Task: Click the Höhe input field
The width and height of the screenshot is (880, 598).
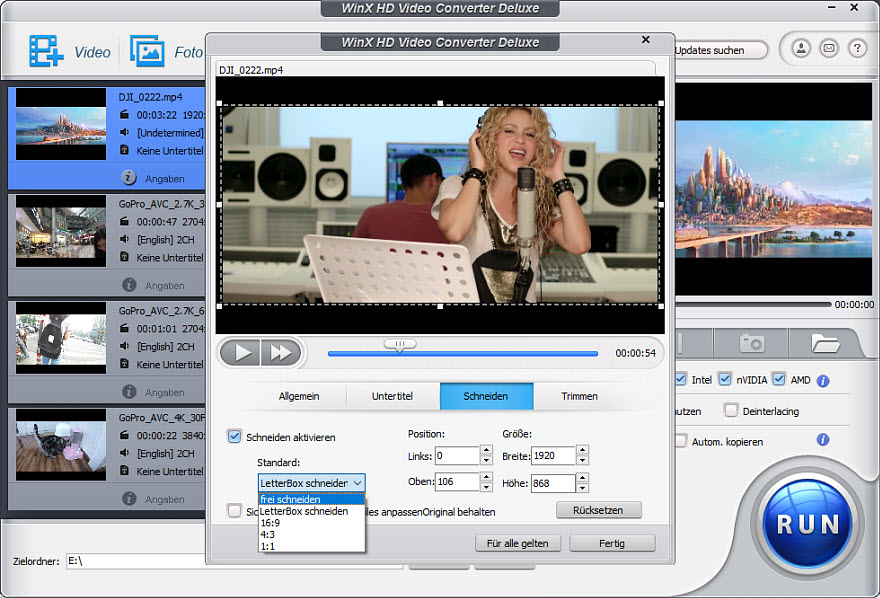Action: pyautogui.click(x=553, y=483)
